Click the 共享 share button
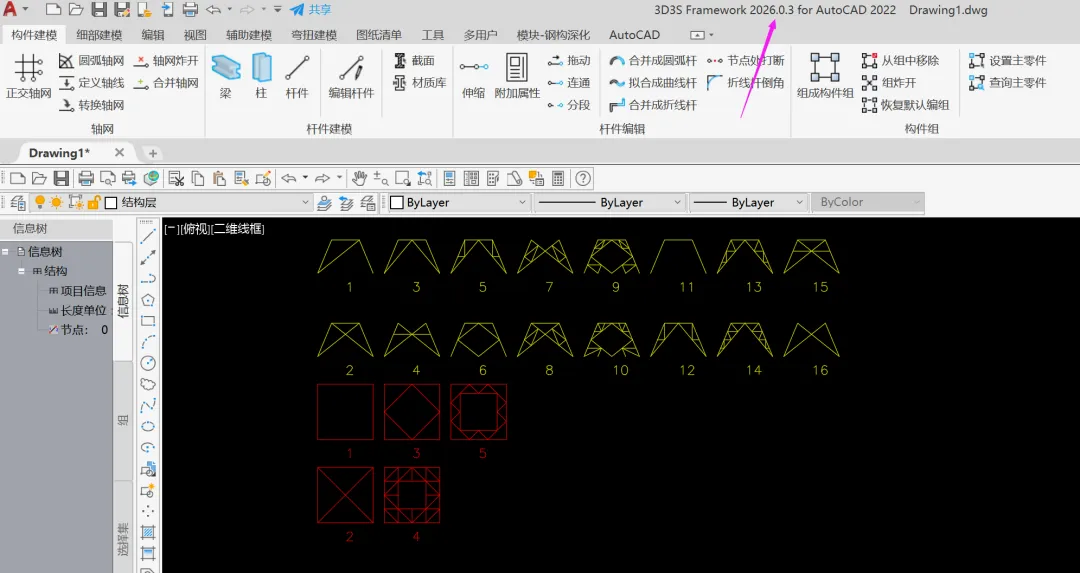Screen dimensions: 1080x573 coord(311,10)
